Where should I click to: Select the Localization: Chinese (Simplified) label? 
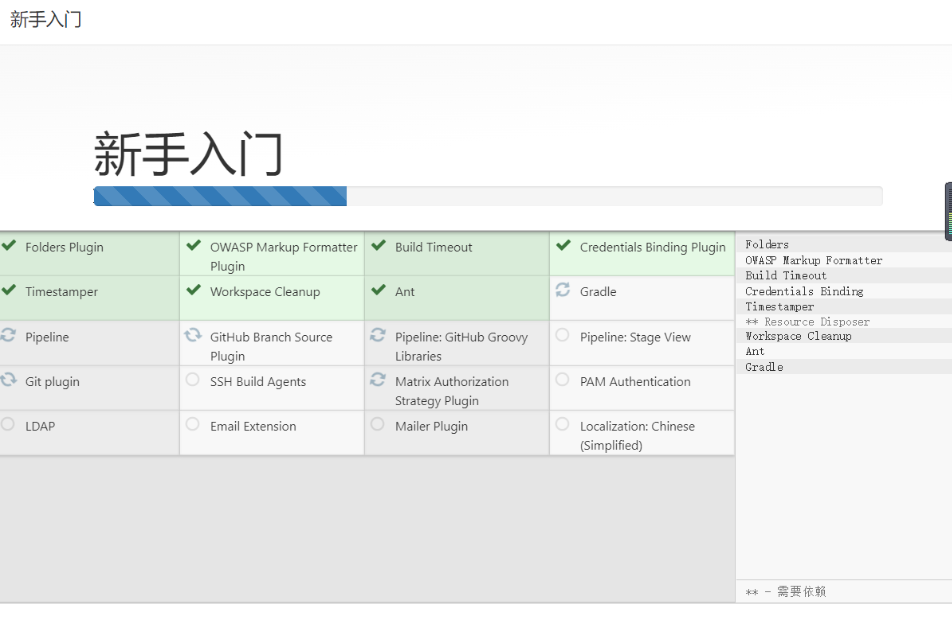click(x=637, y=436)
